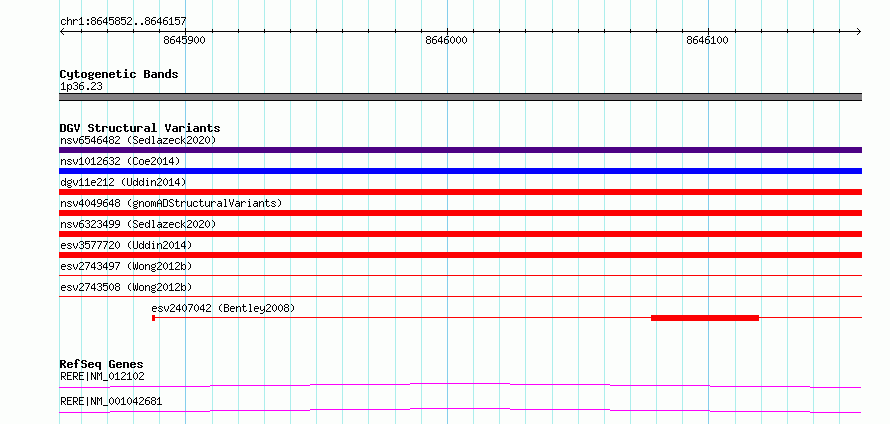Click the 8646100 ruler coordinate
Screen dimensions: 890x424
(707, 41)
